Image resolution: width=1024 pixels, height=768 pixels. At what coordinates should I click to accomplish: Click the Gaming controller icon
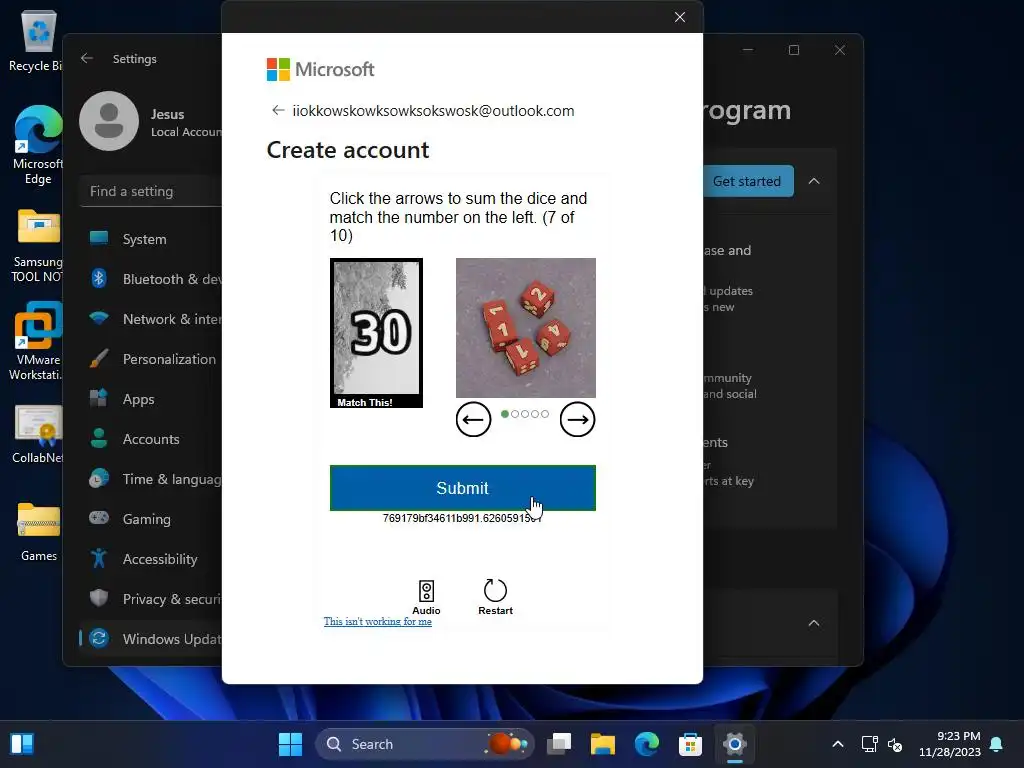click(x=99, y=518)
